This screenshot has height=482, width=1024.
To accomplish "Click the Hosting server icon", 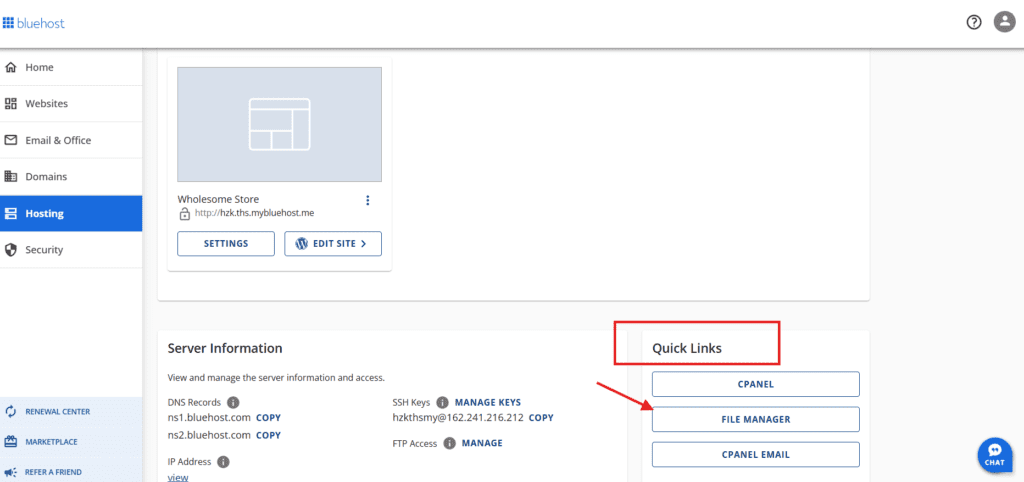I will pos(11,214).
